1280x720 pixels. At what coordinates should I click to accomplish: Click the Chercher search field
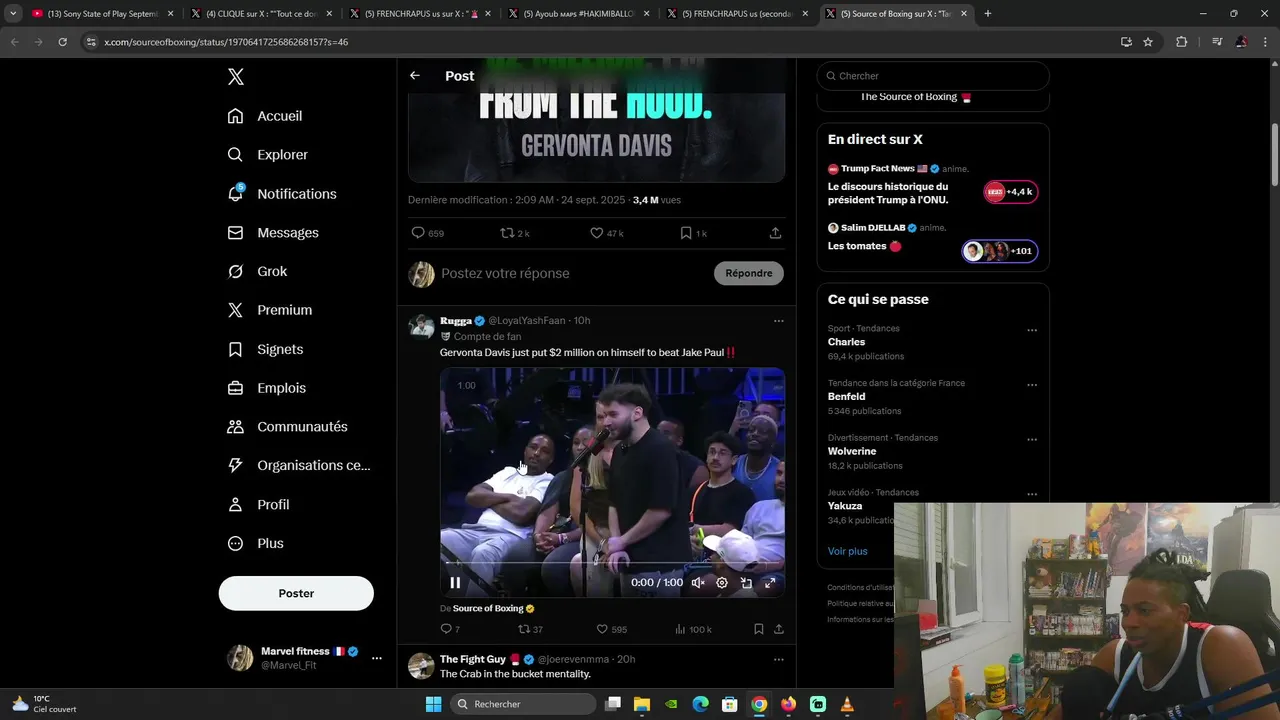pyautogui.click(x=933, y=76)
